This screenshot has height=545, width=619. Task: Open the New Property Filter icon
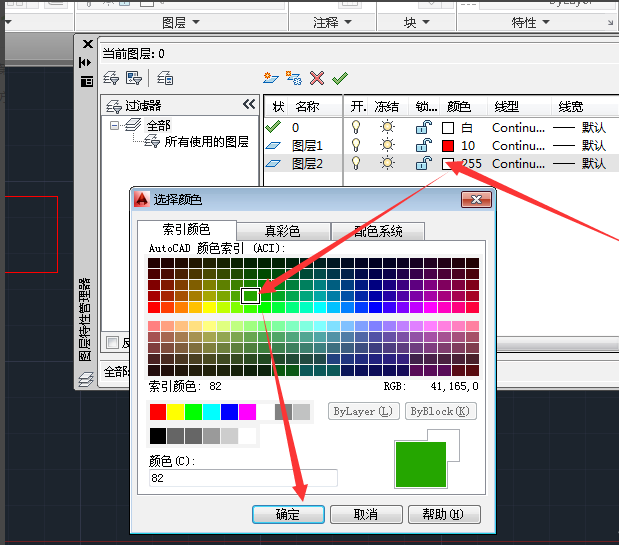[111, 78]
